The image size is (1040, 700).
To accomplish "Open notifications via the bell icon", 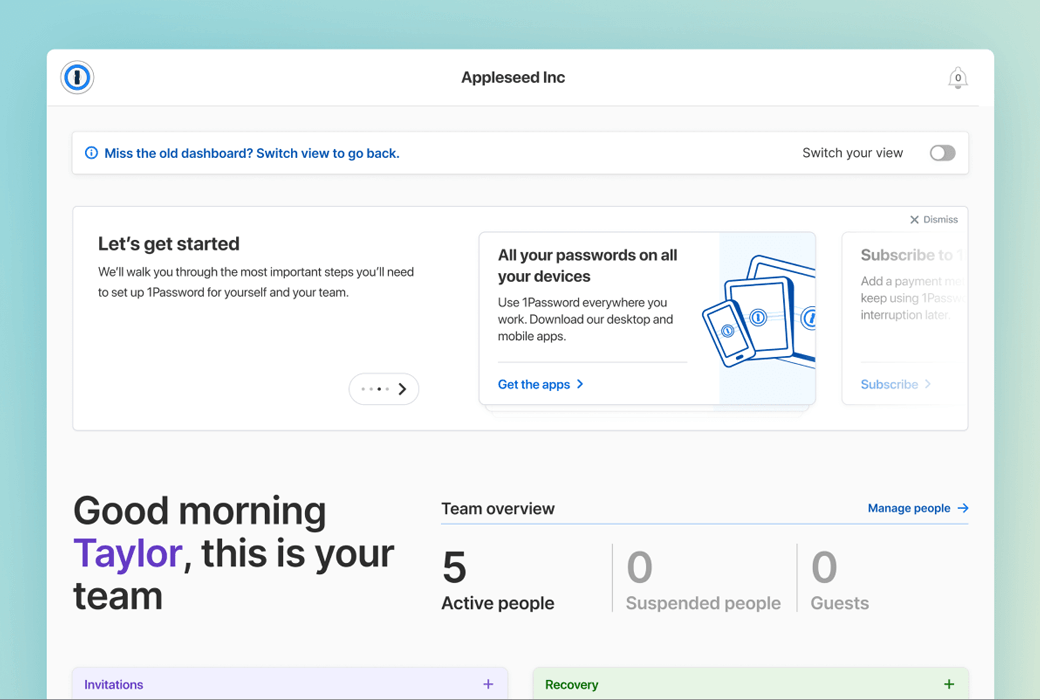I will 957,77.
